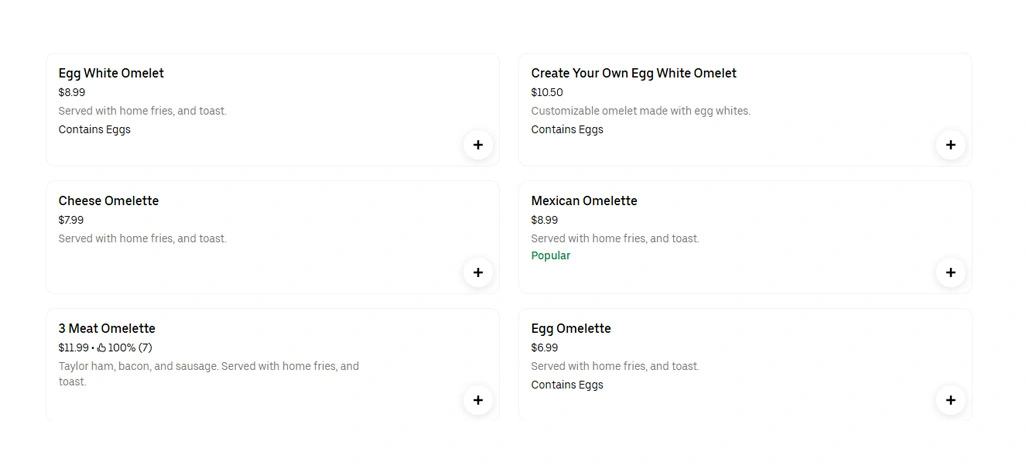Click thumbs-up rating icon on 3 Meat Omelette

pyautogui.click(x=101, y=348)
